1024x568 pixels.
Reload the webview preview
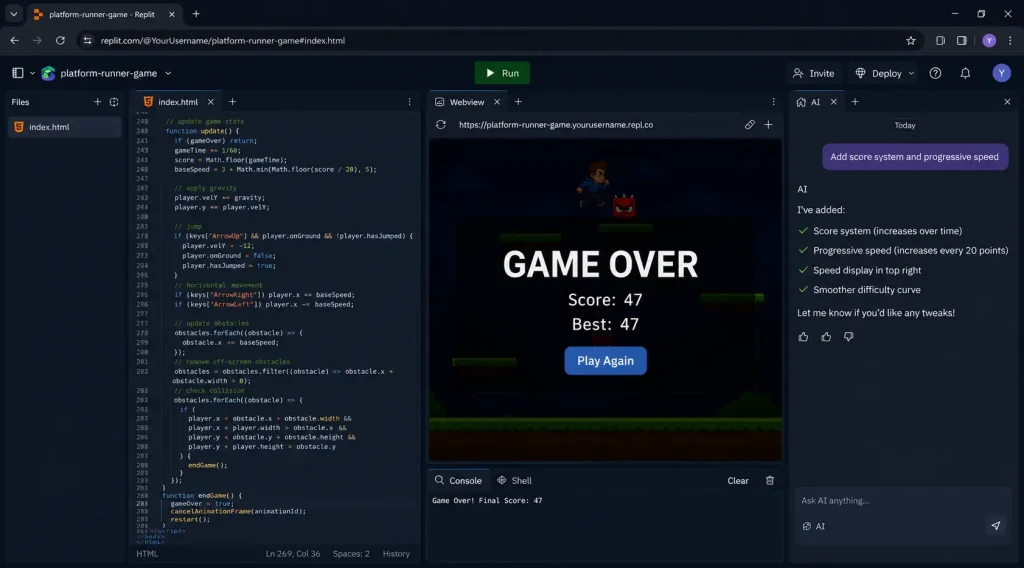click(x=441, y=125)
